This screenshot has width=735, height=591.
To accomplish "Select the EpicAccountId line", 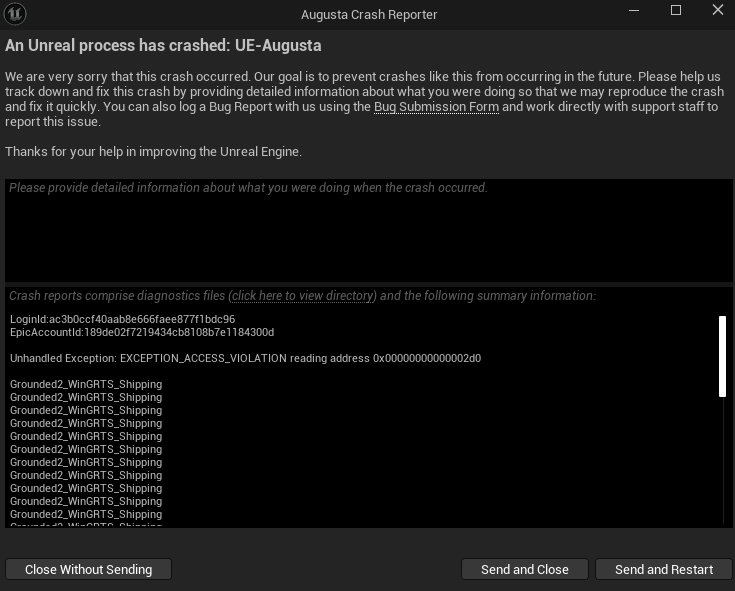I will coord(142,332).
